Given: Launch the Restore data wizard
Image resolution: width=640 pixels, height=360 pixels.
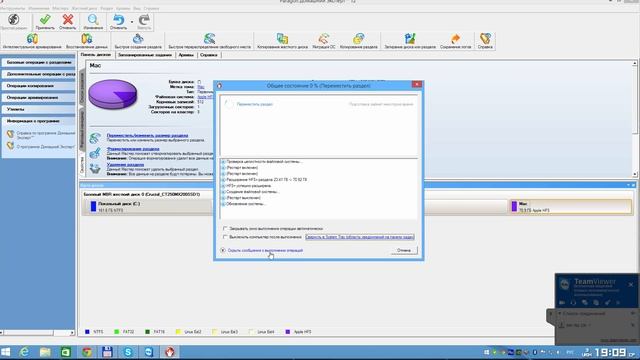Looking at the screenshot, I should pos(87,41).
